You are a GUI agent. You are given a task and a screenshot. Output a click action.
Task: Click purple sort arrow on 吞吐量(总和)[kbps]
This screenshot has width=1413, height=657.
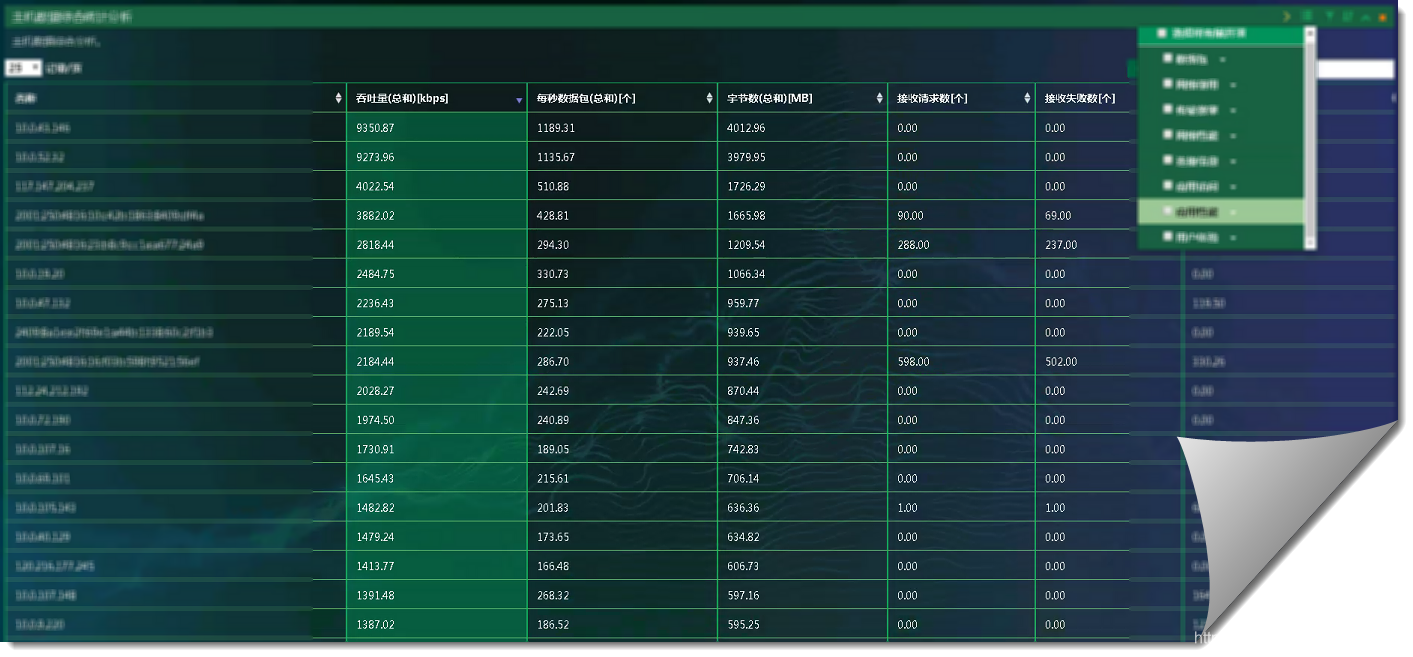(x=519, y=101)
